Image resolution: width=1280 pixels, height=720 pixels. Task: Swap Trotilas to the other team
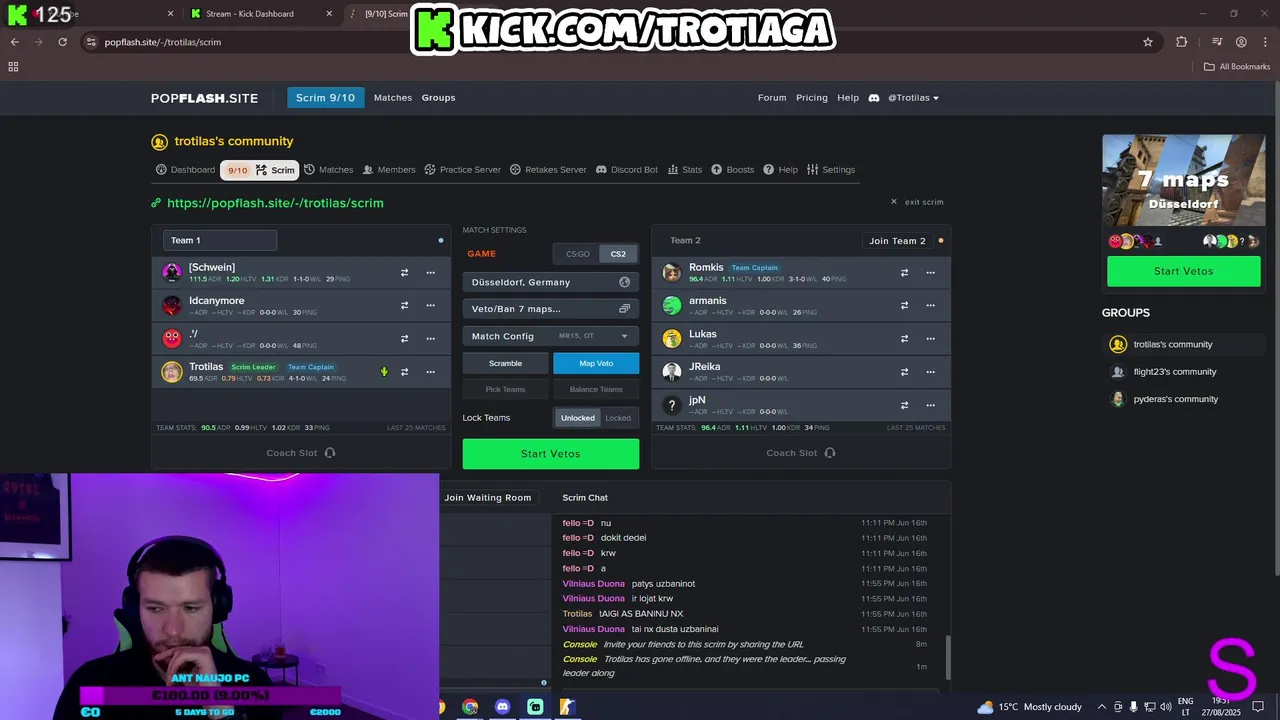[x=404, y=372]
